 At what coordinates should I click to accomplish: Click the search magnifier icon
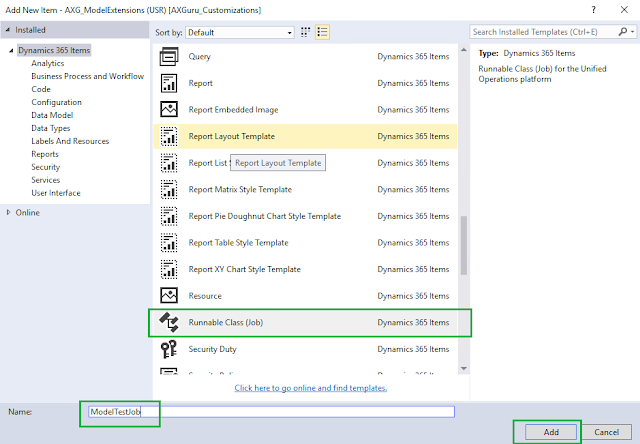point(622,31)
